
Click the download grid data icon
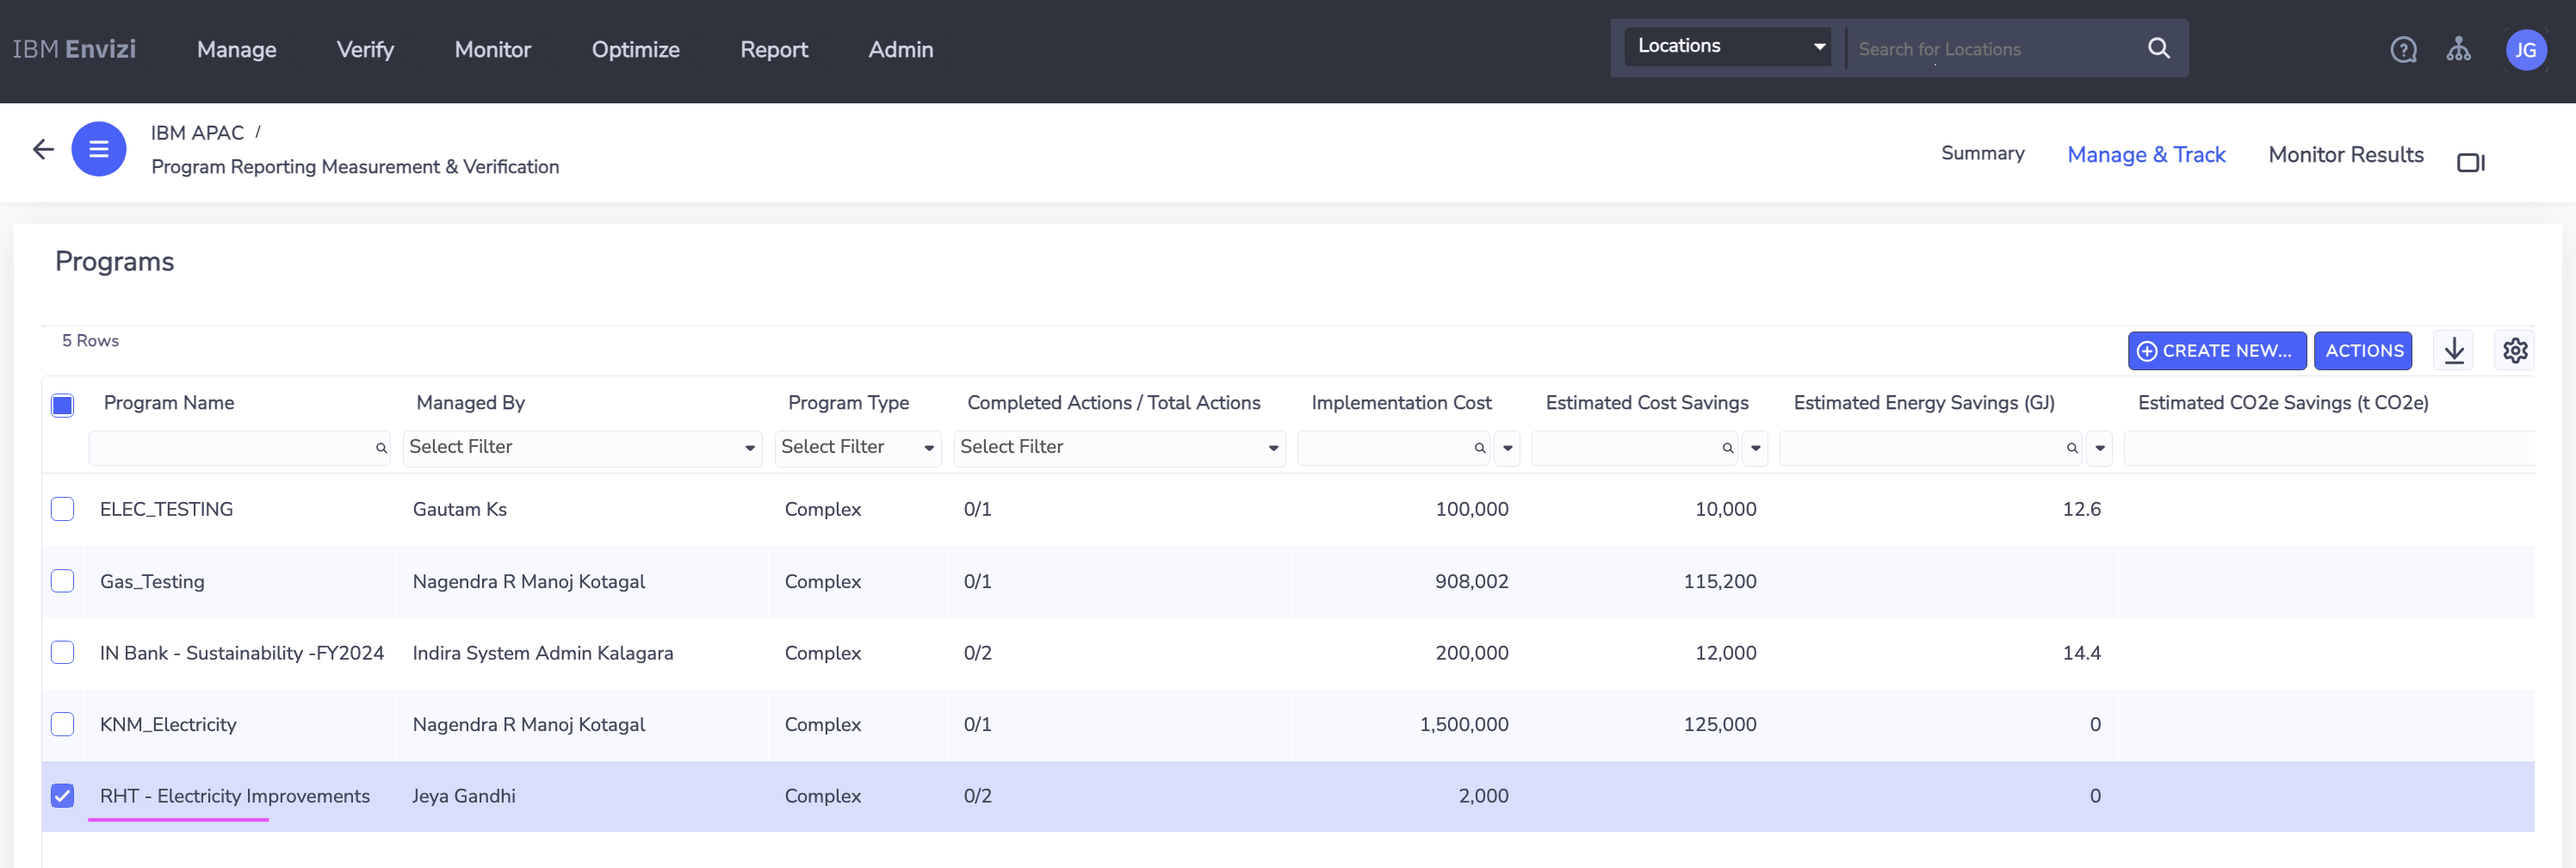2453,351
